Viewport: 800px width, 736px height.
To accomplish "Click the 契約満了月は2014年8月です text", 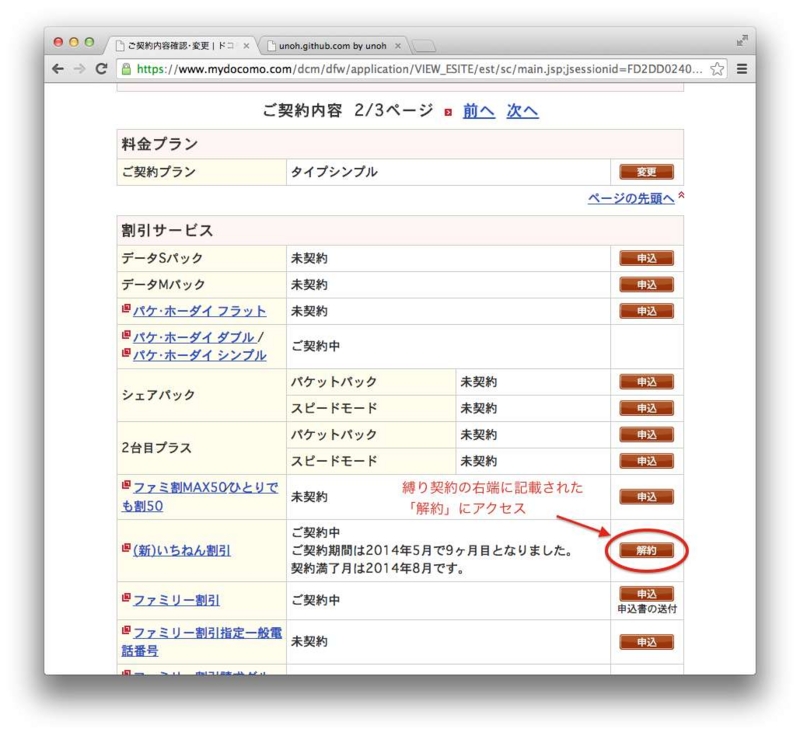I will pos(377,569).
